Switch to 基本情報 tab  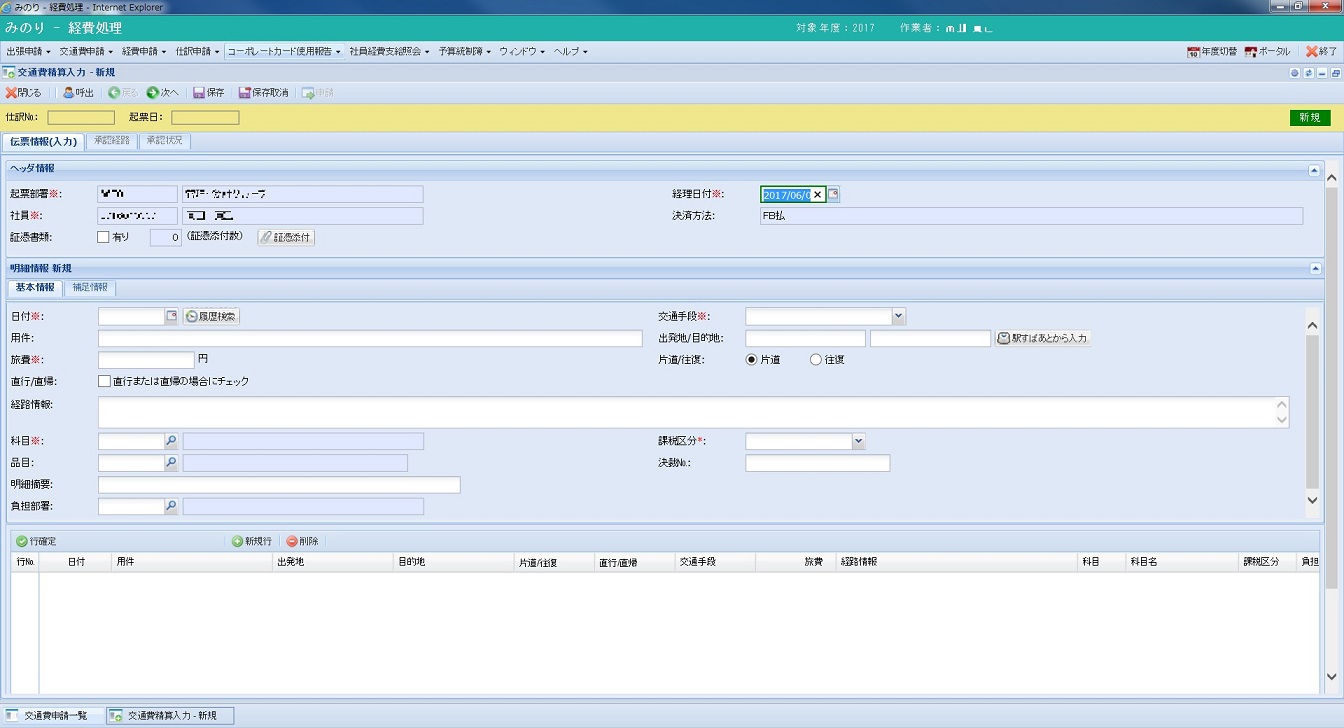[x=35, y=288]
